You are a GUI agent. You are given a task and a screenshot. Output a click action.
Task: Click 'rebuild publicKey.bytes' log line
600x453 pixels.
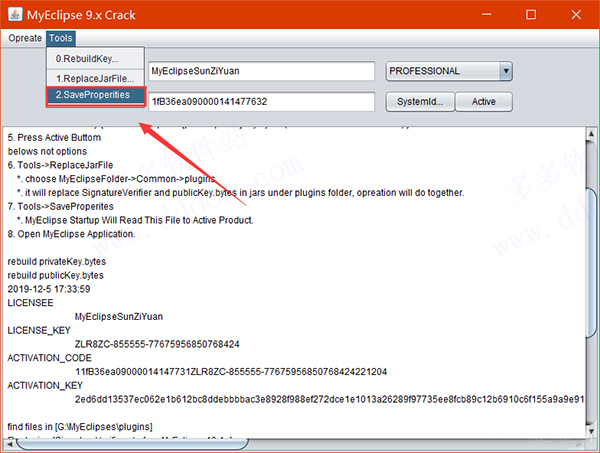click(55, 275)
